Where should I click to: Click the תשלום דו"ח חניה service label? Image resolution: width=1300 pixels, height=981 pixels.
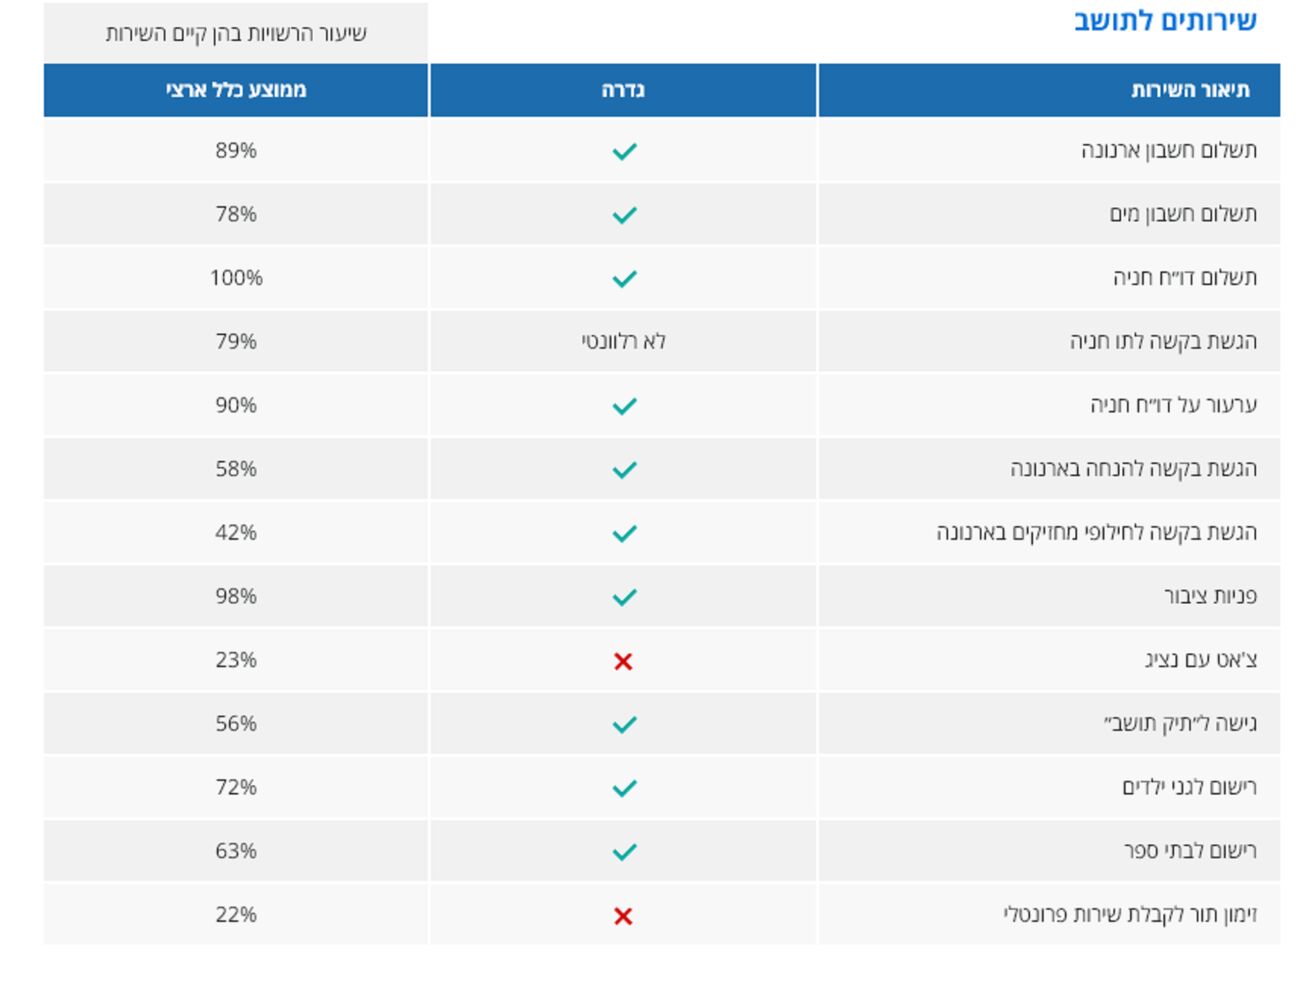point(1185,278)
